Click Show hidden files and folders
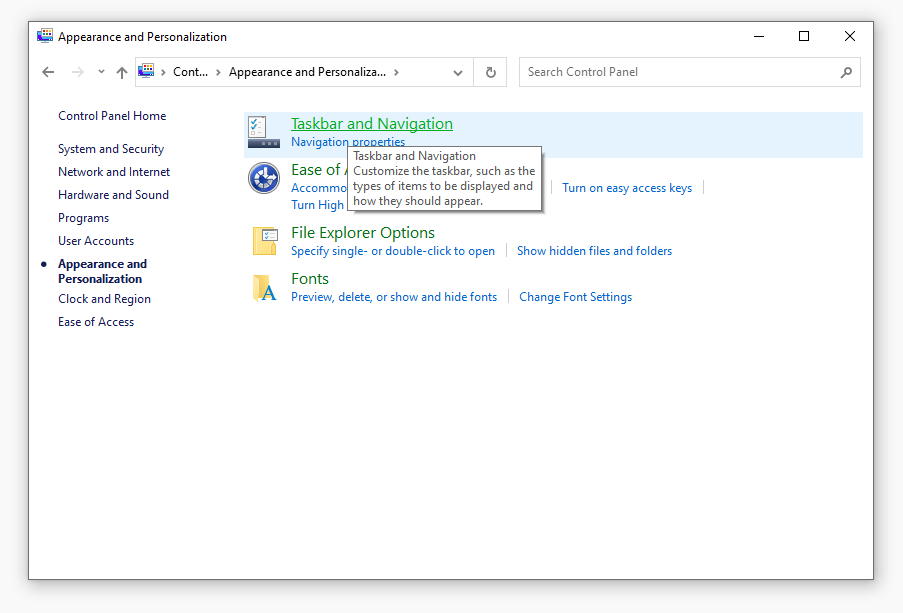 [x=594, y=251]
